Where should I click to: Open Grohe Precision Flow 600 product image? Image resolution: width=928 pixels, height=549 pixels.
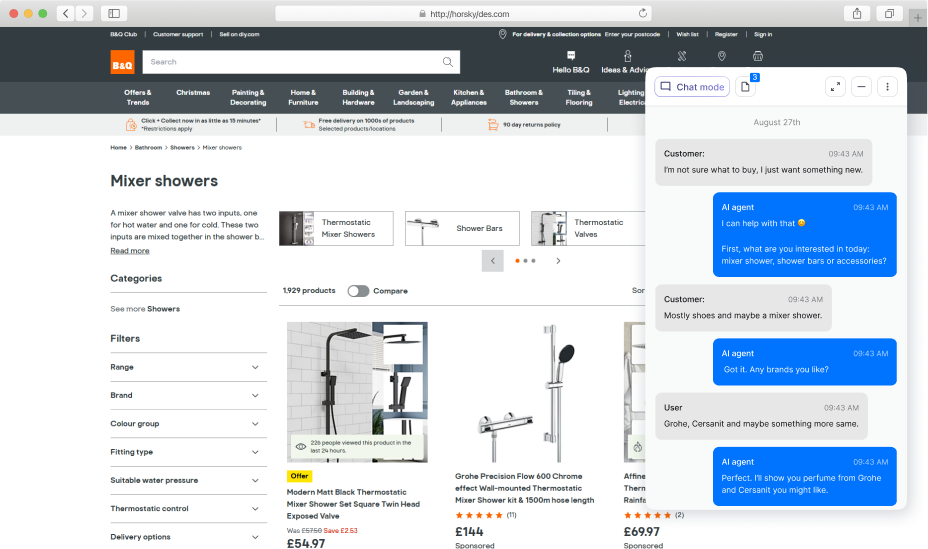(x=526, y=392)
